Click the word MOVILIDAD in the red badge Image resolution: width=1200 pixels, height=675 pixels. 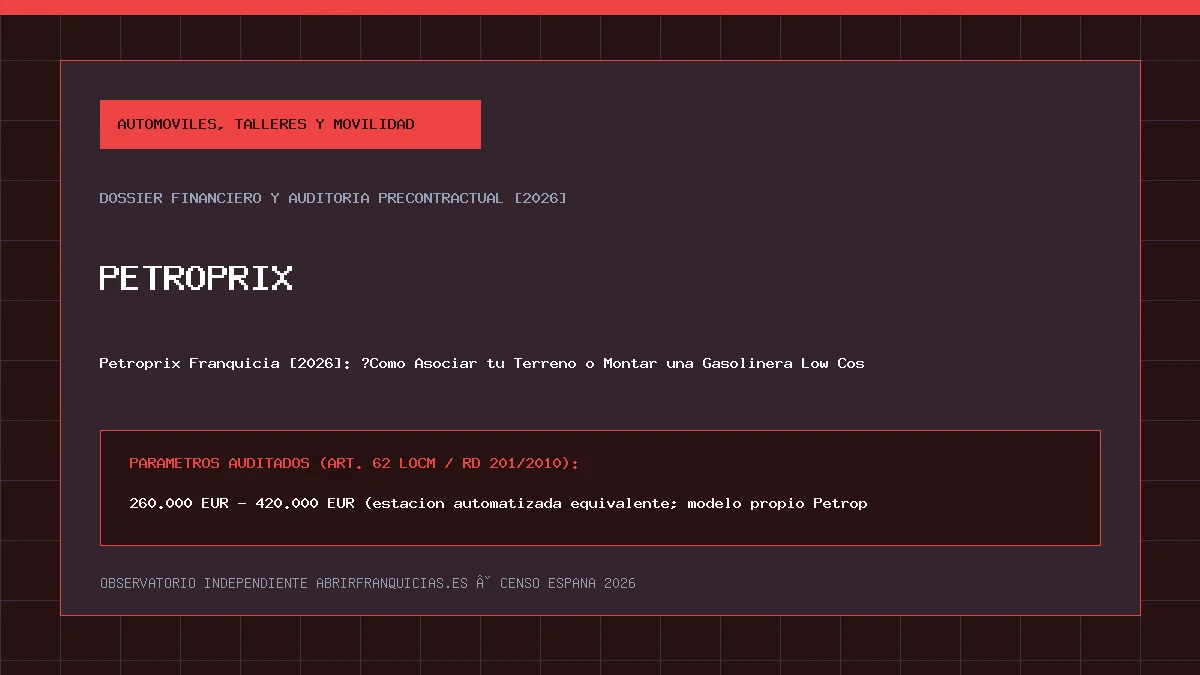coord(373,124)
